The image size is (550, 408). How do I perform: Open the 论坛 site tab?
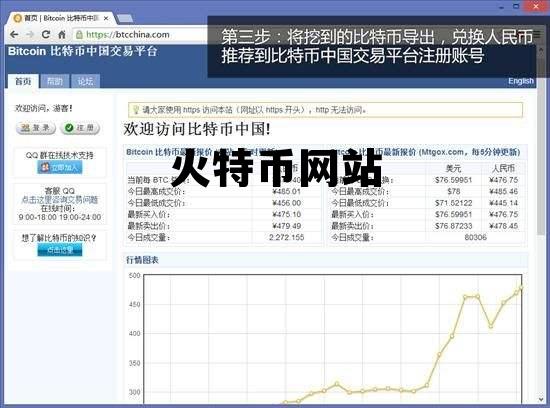click(x=86, y=81)
